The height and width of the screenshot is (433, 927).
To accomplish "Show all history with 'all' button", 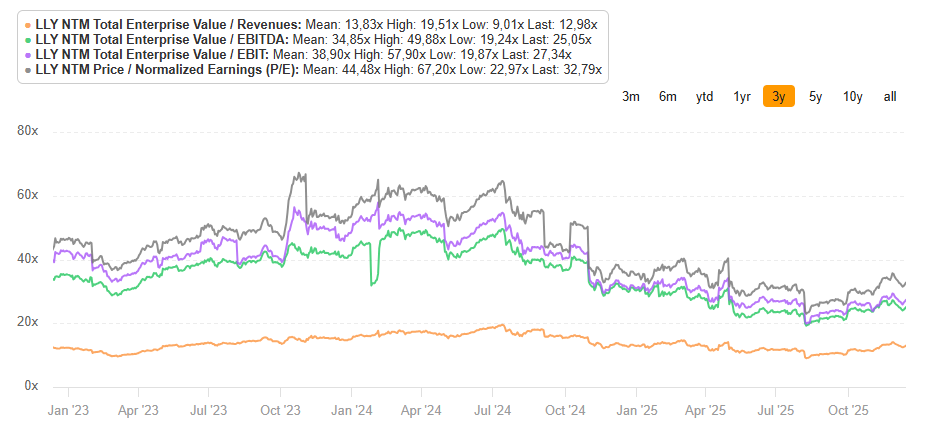I will [x=890, y=97].
